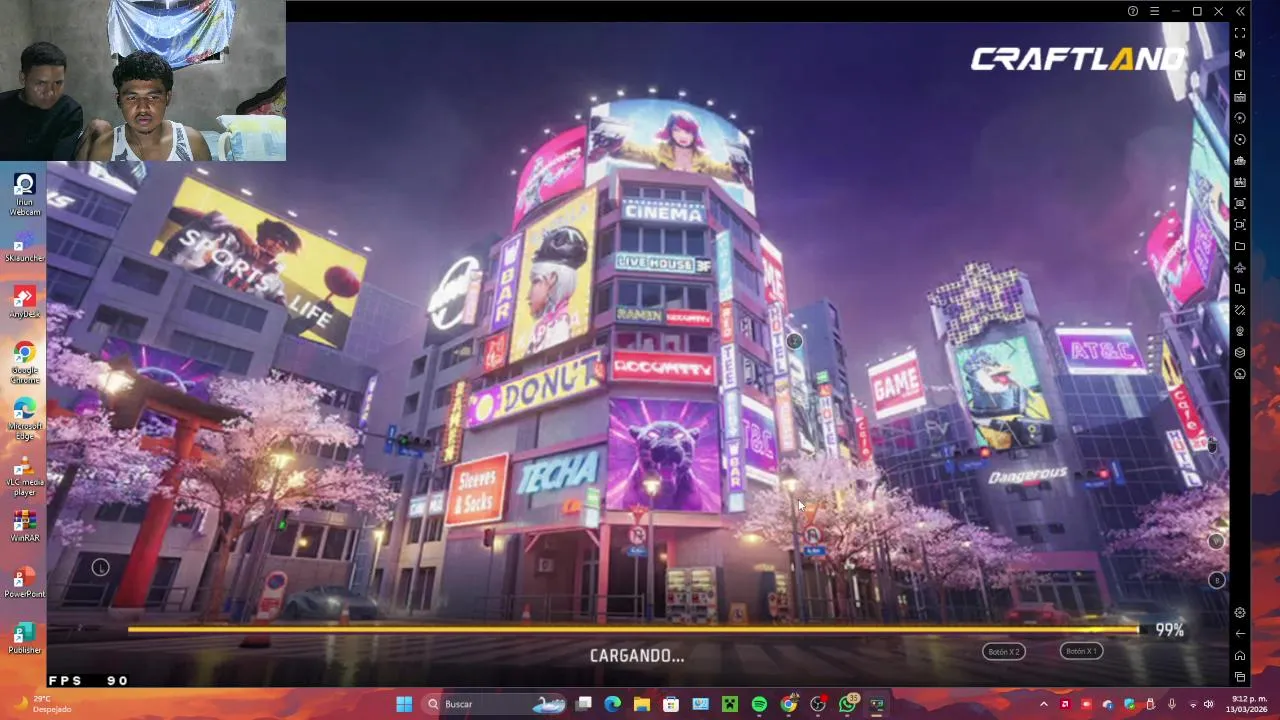
Task: Click the emulator volume speaker icon
Action: (1240, 54)
